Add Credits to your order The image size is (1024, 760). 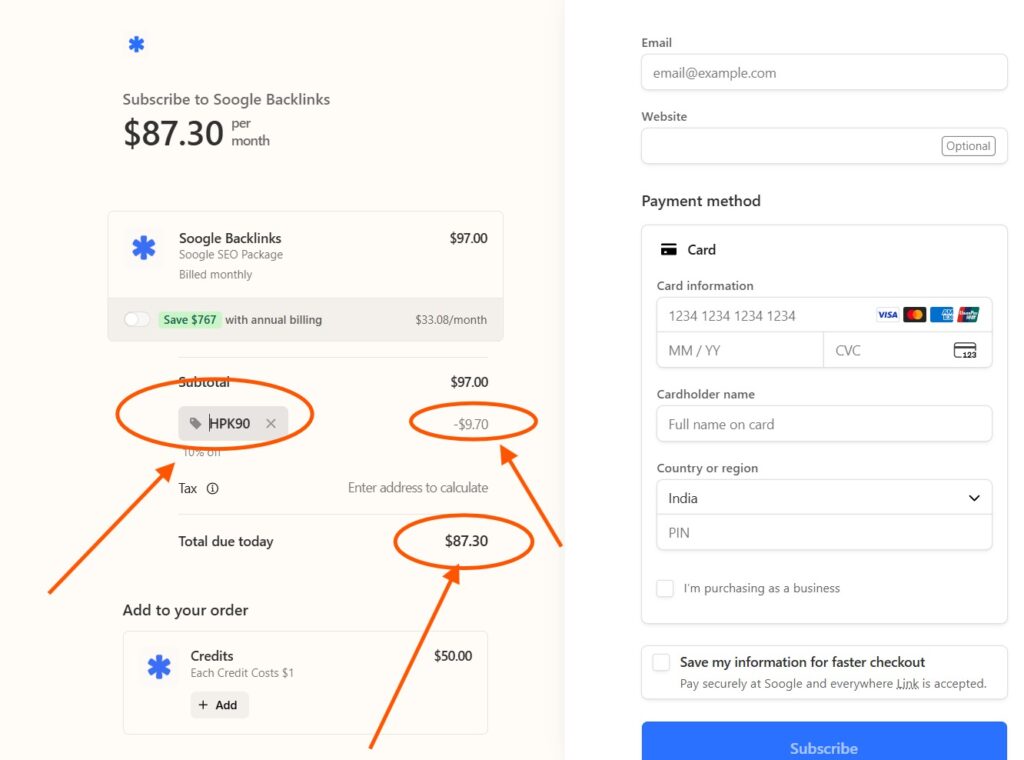coord(219,705)
